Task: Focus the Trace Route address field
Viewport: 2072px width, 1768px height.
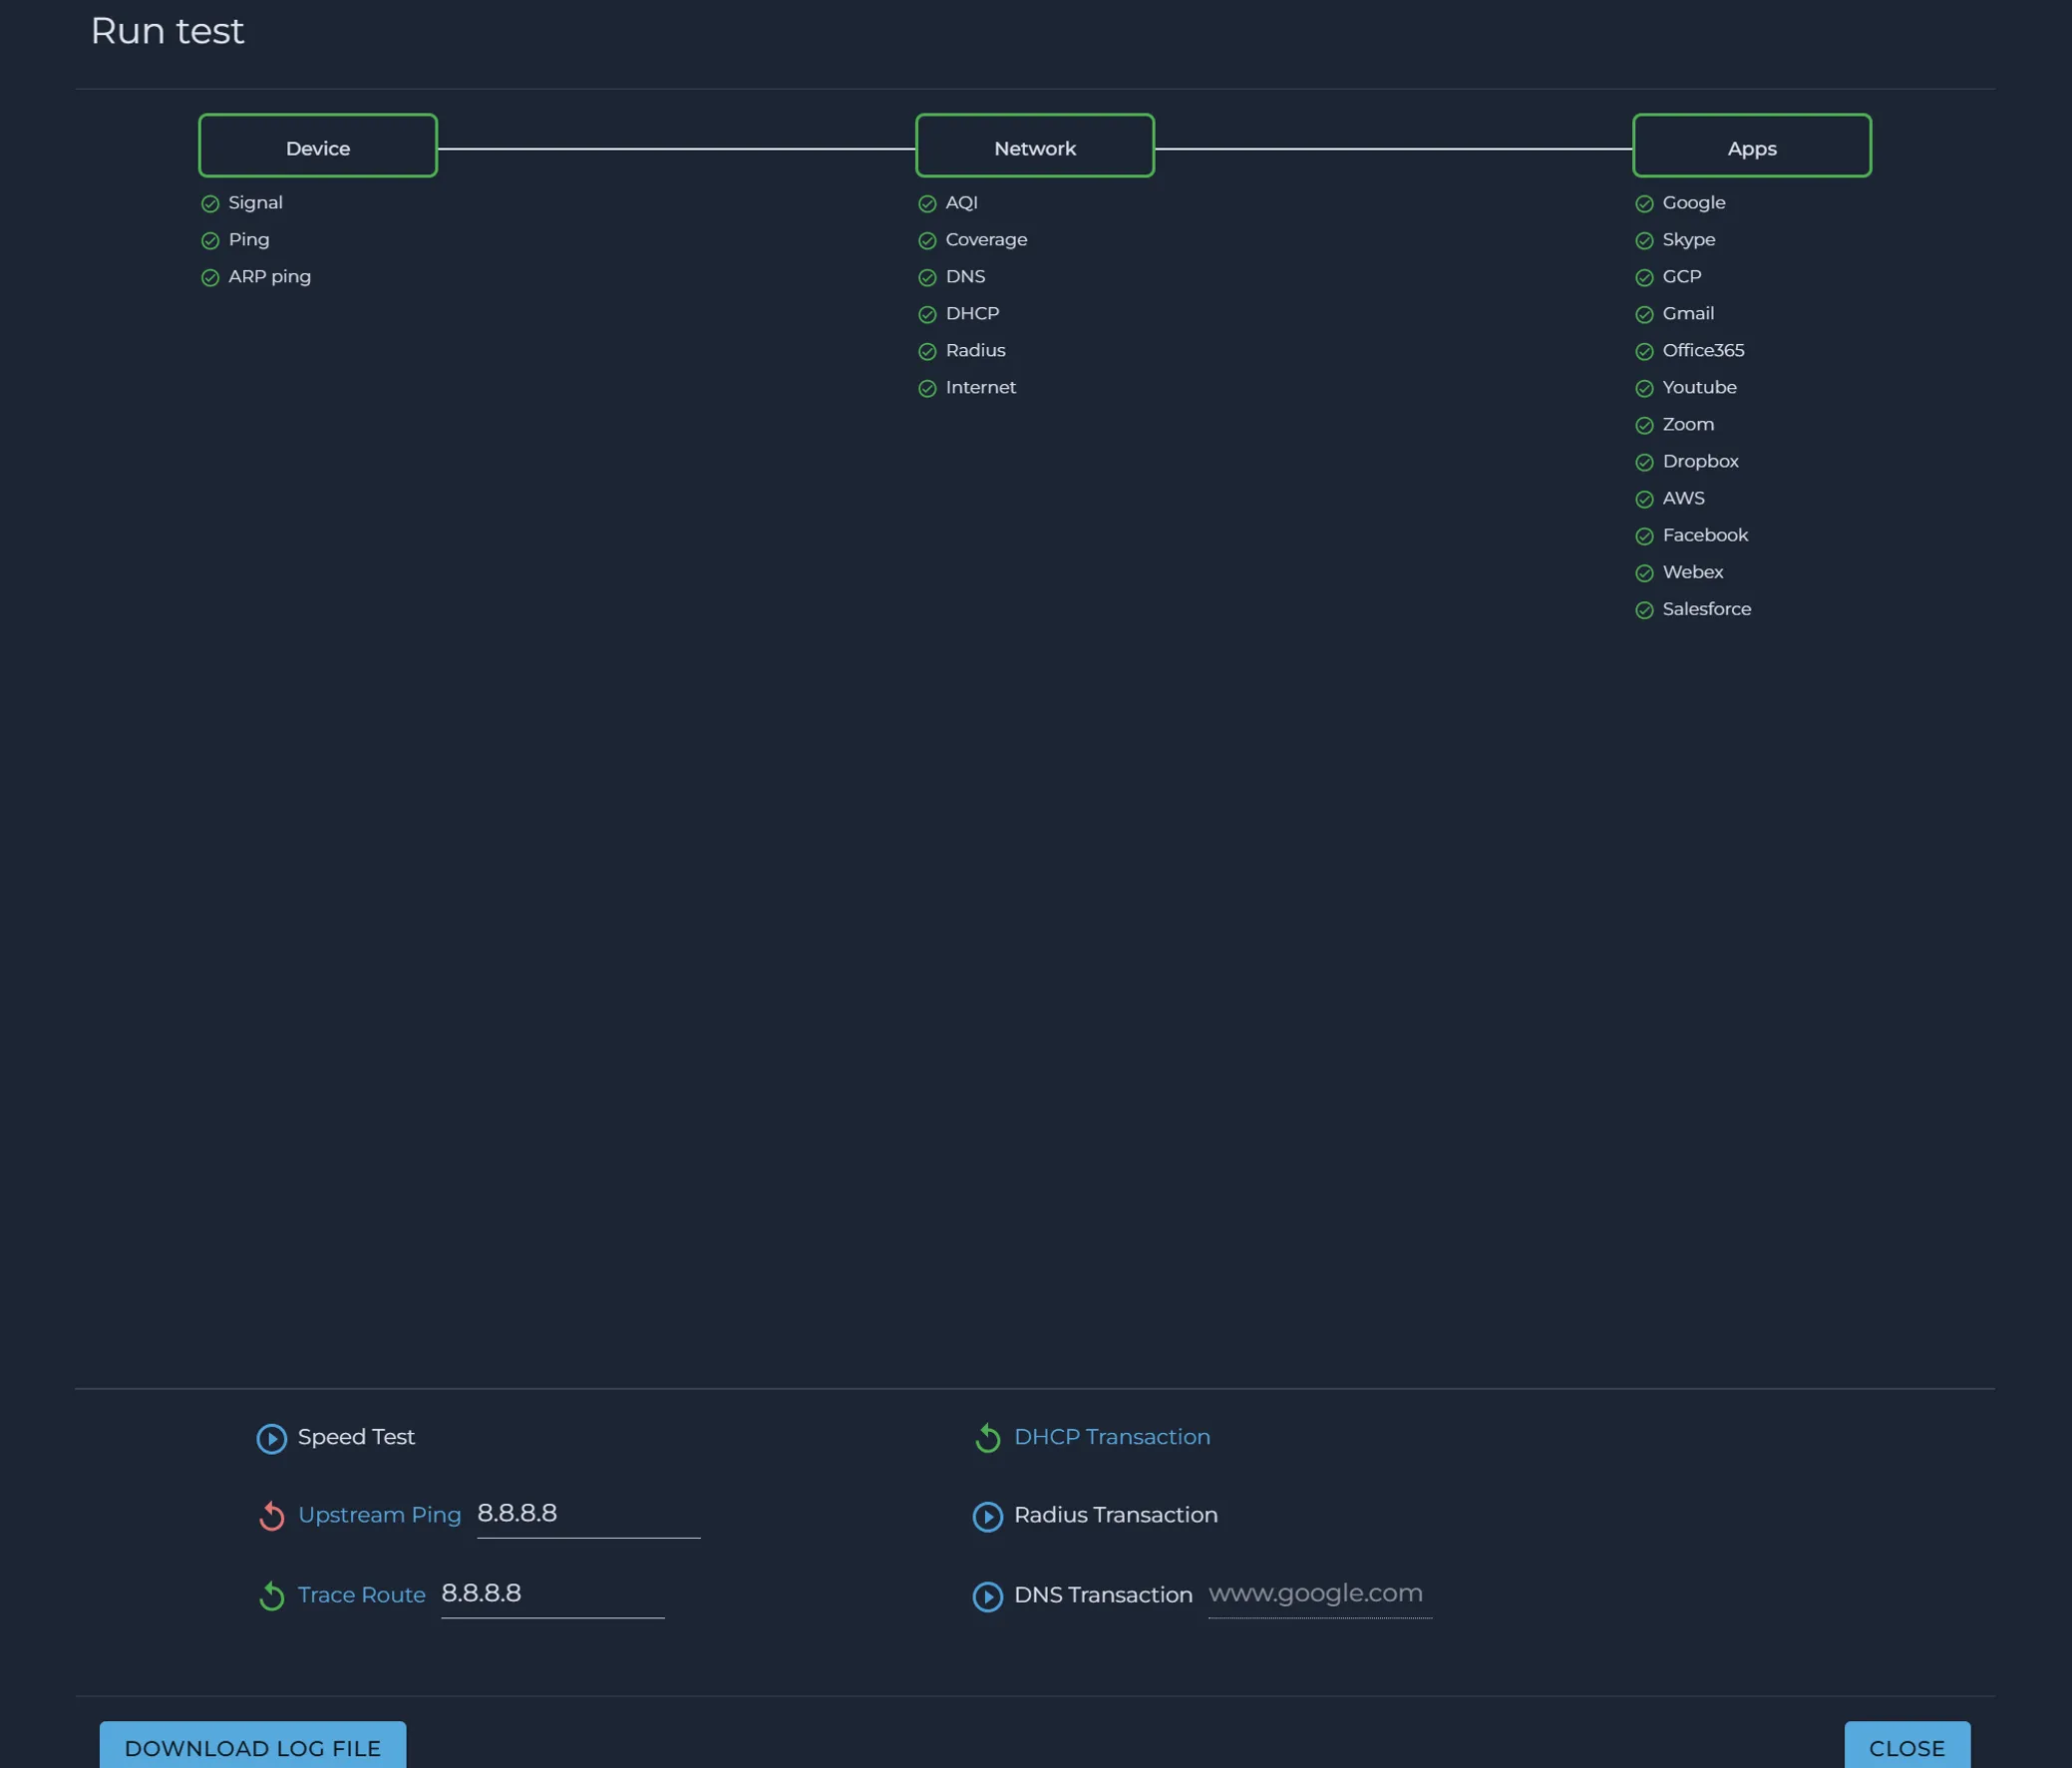Action: (552, 1594)
